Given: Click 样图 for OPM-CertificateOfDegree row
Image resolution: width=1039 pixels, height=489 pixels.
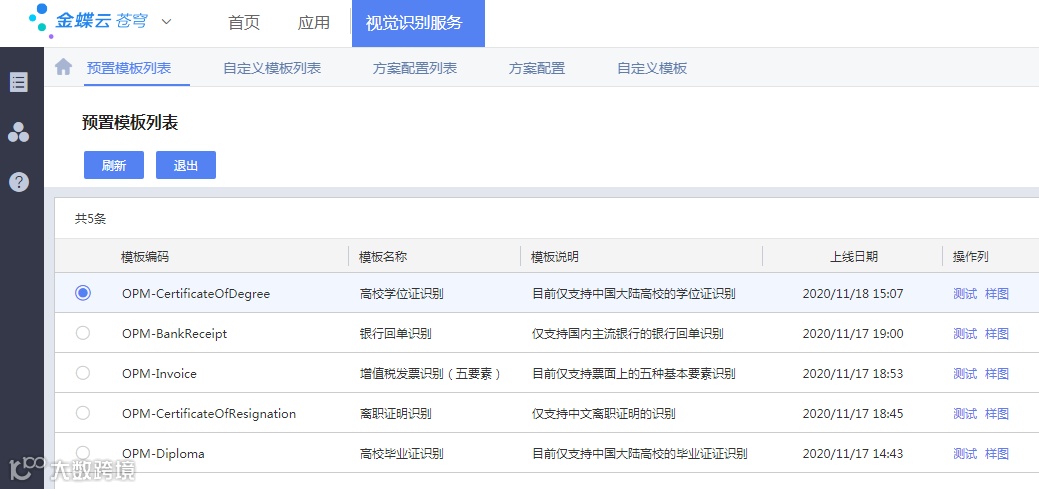Looking at the screenshot, I should [x=997, y=294].
